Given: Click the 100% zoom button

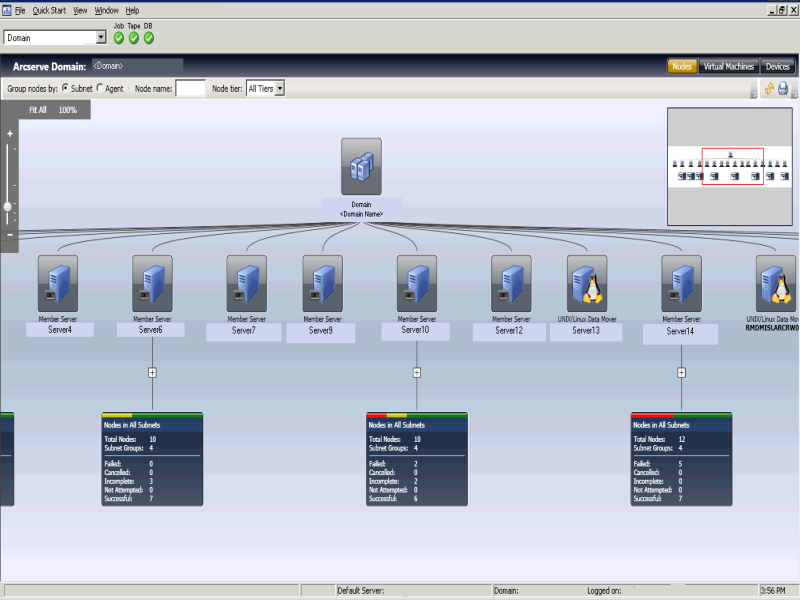Looking at the screenshot, I should click(x=67, y=110).
